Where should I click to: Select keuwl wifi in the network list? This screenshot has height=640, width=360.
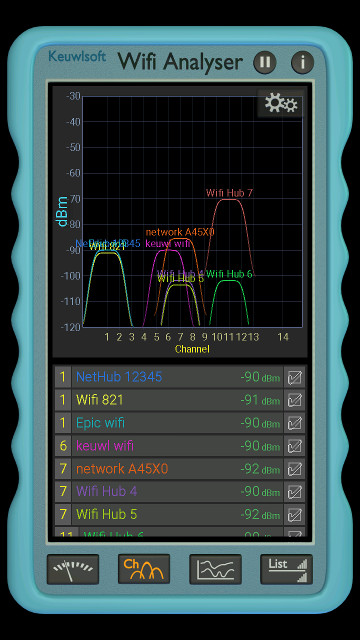(180, 446)
